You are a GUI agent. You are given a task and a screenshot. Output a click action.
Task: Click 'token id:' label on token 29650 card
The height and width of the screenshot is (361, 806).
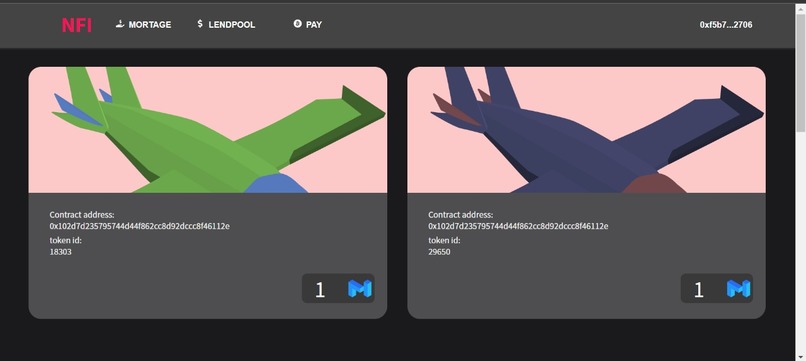click(x=444, y=240)
